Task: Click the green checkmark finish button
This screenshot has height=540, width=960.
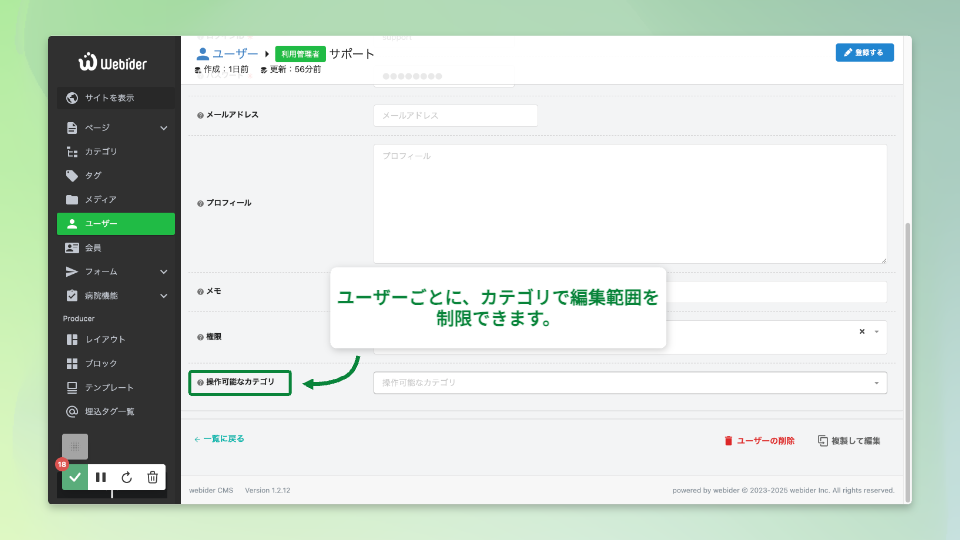Action: (75, 478)
